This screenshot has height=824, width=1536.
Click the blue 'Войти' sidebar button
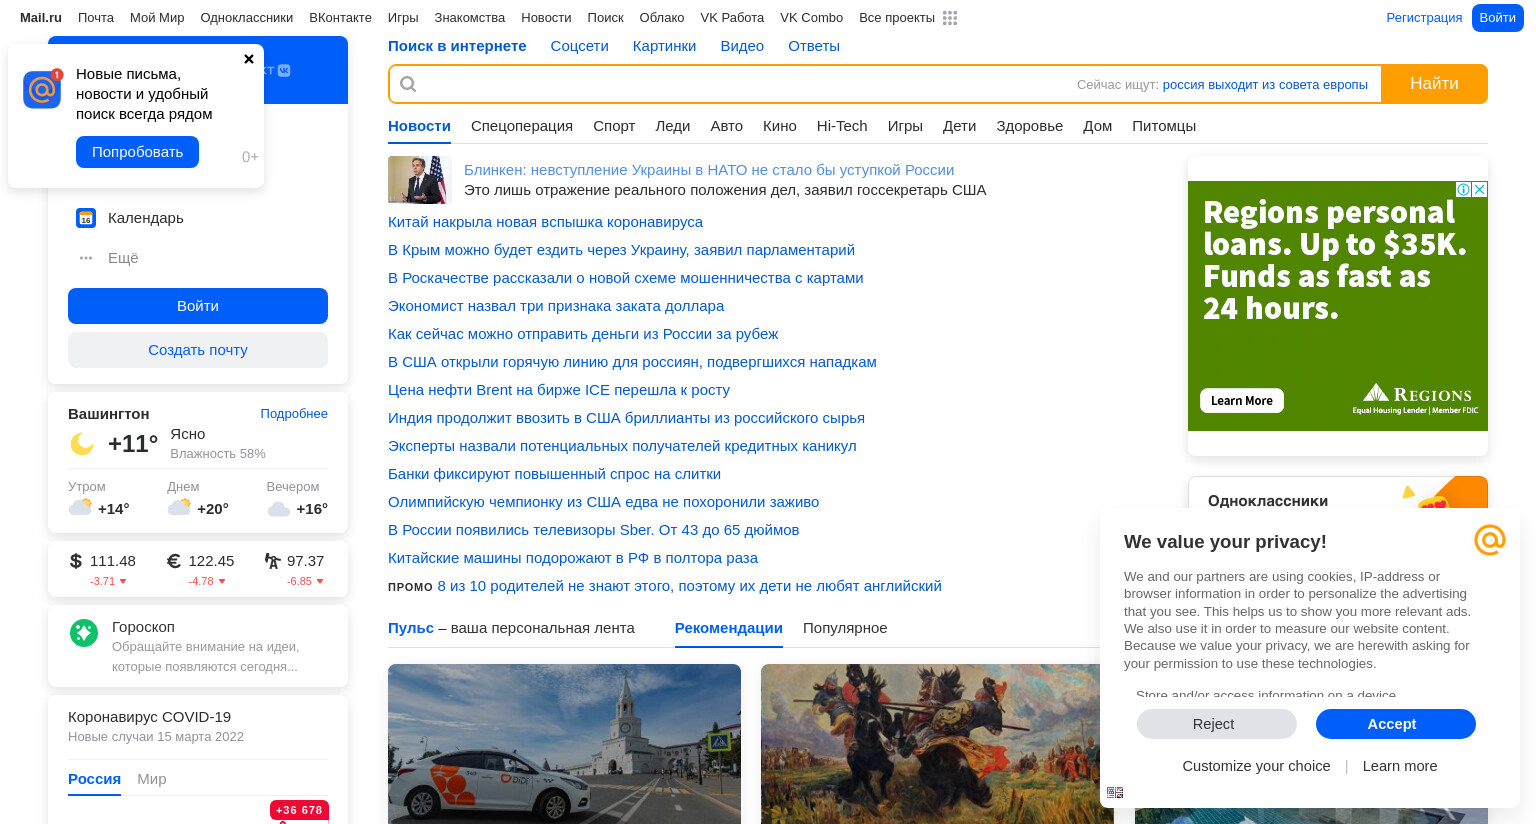click(x=198, y=306)
